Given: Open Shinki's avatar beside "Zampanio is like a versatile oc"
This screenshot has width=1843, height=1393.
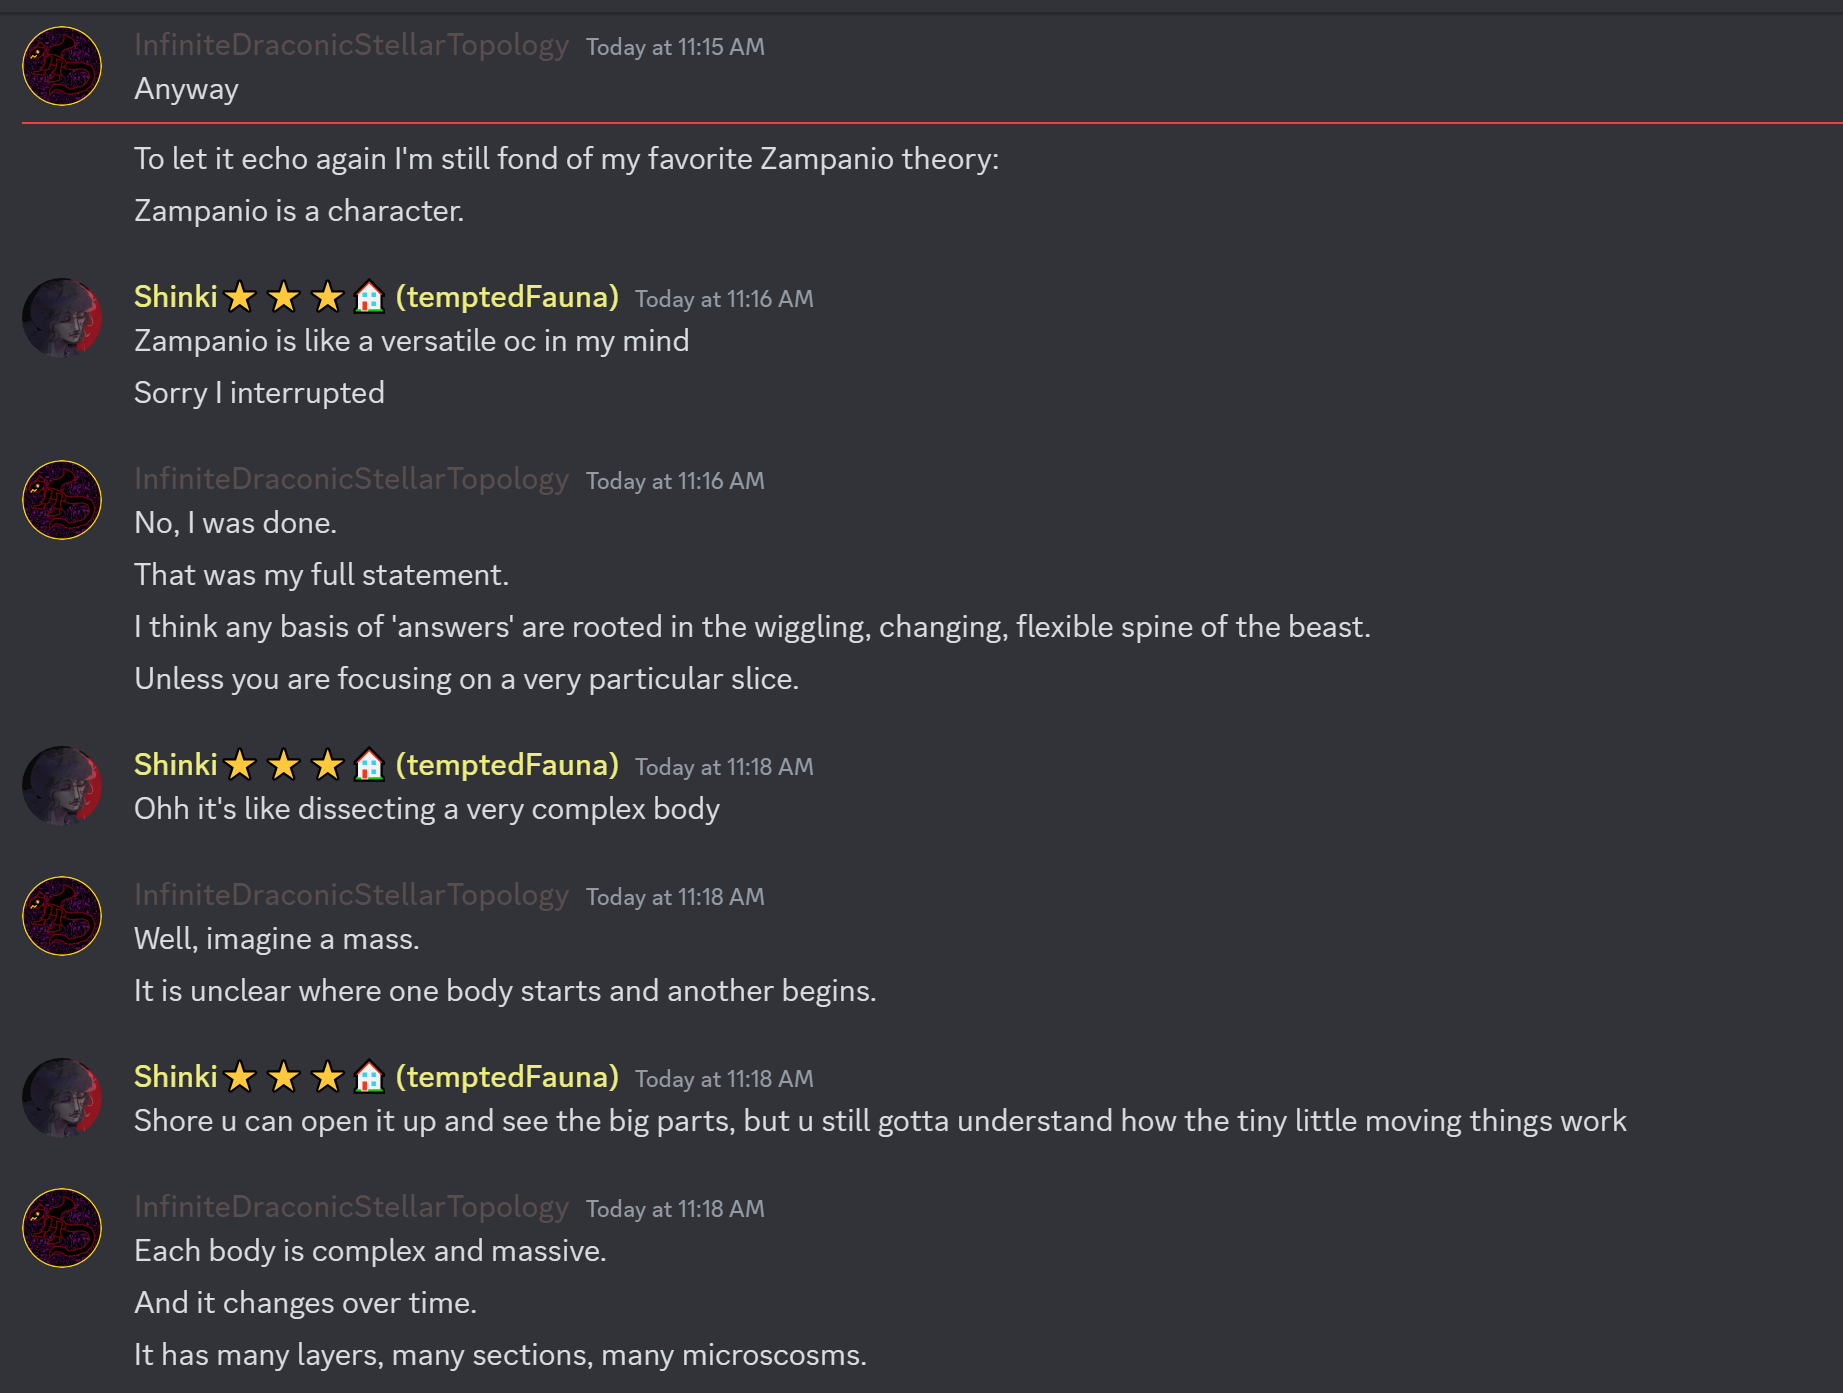Looking at the screenshot, I should [x=62, y=318].
